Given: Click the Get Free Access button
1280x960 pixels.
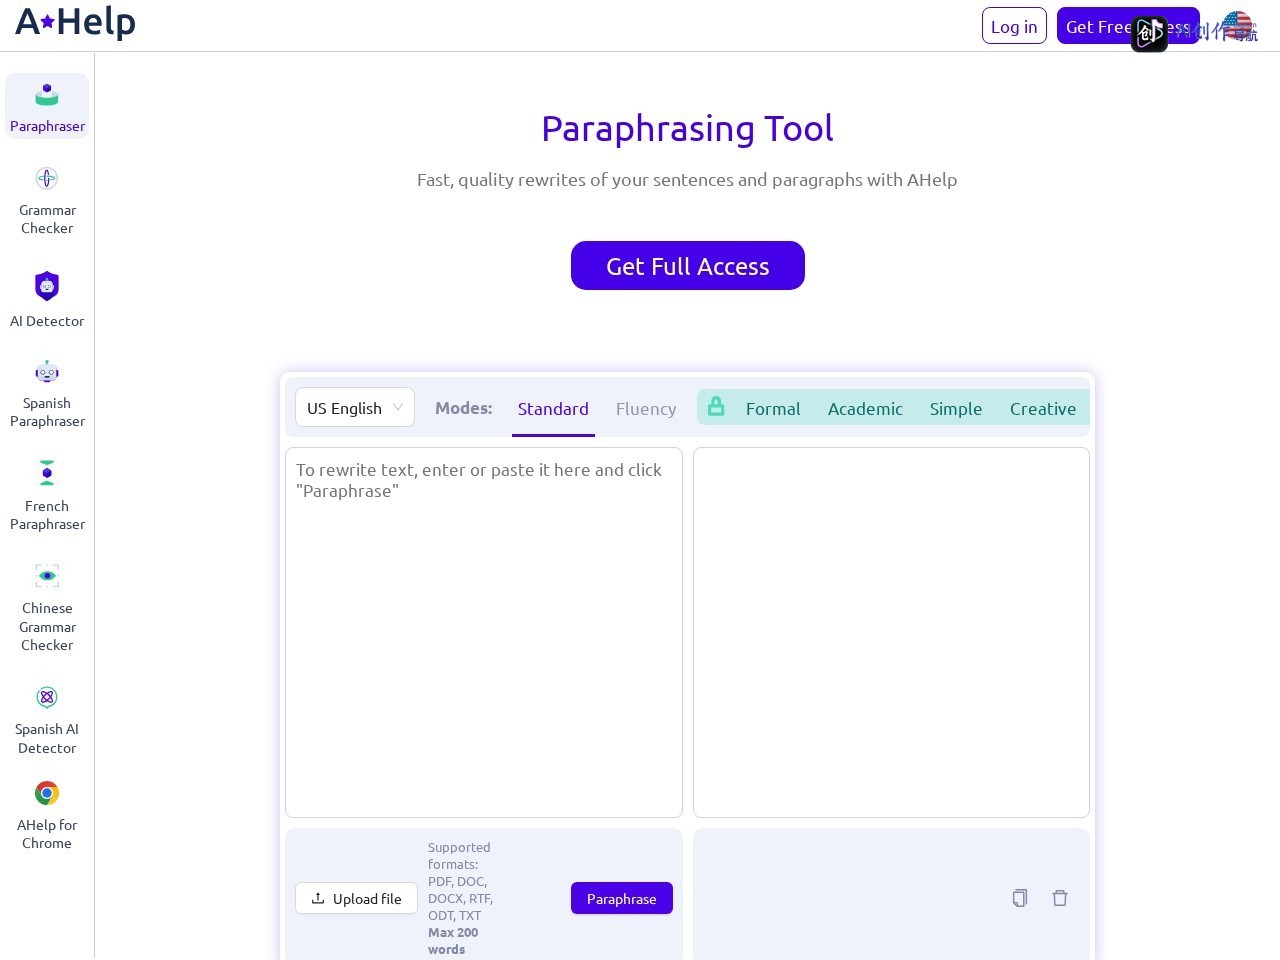Looking at the screenshot, I should tap(1128, 26).
